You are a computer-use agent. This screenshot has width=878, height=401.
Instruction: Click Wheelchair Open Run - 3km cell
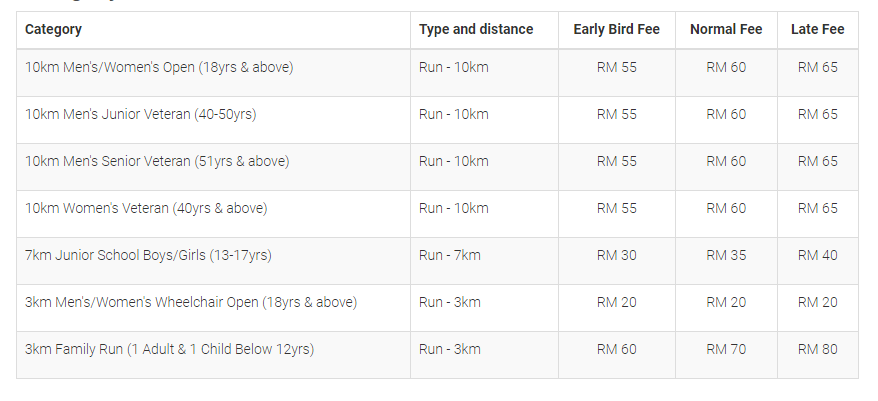(450, 302)
